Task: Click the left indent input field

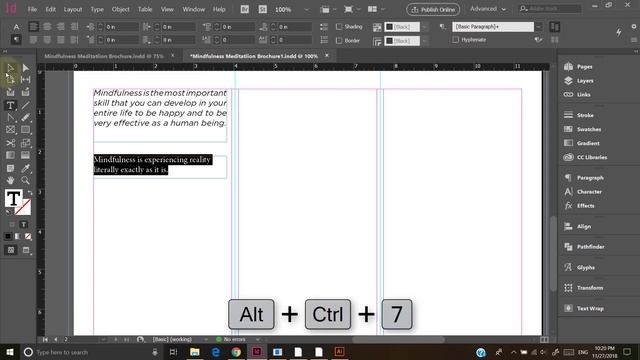Action: tap(122, 27)
